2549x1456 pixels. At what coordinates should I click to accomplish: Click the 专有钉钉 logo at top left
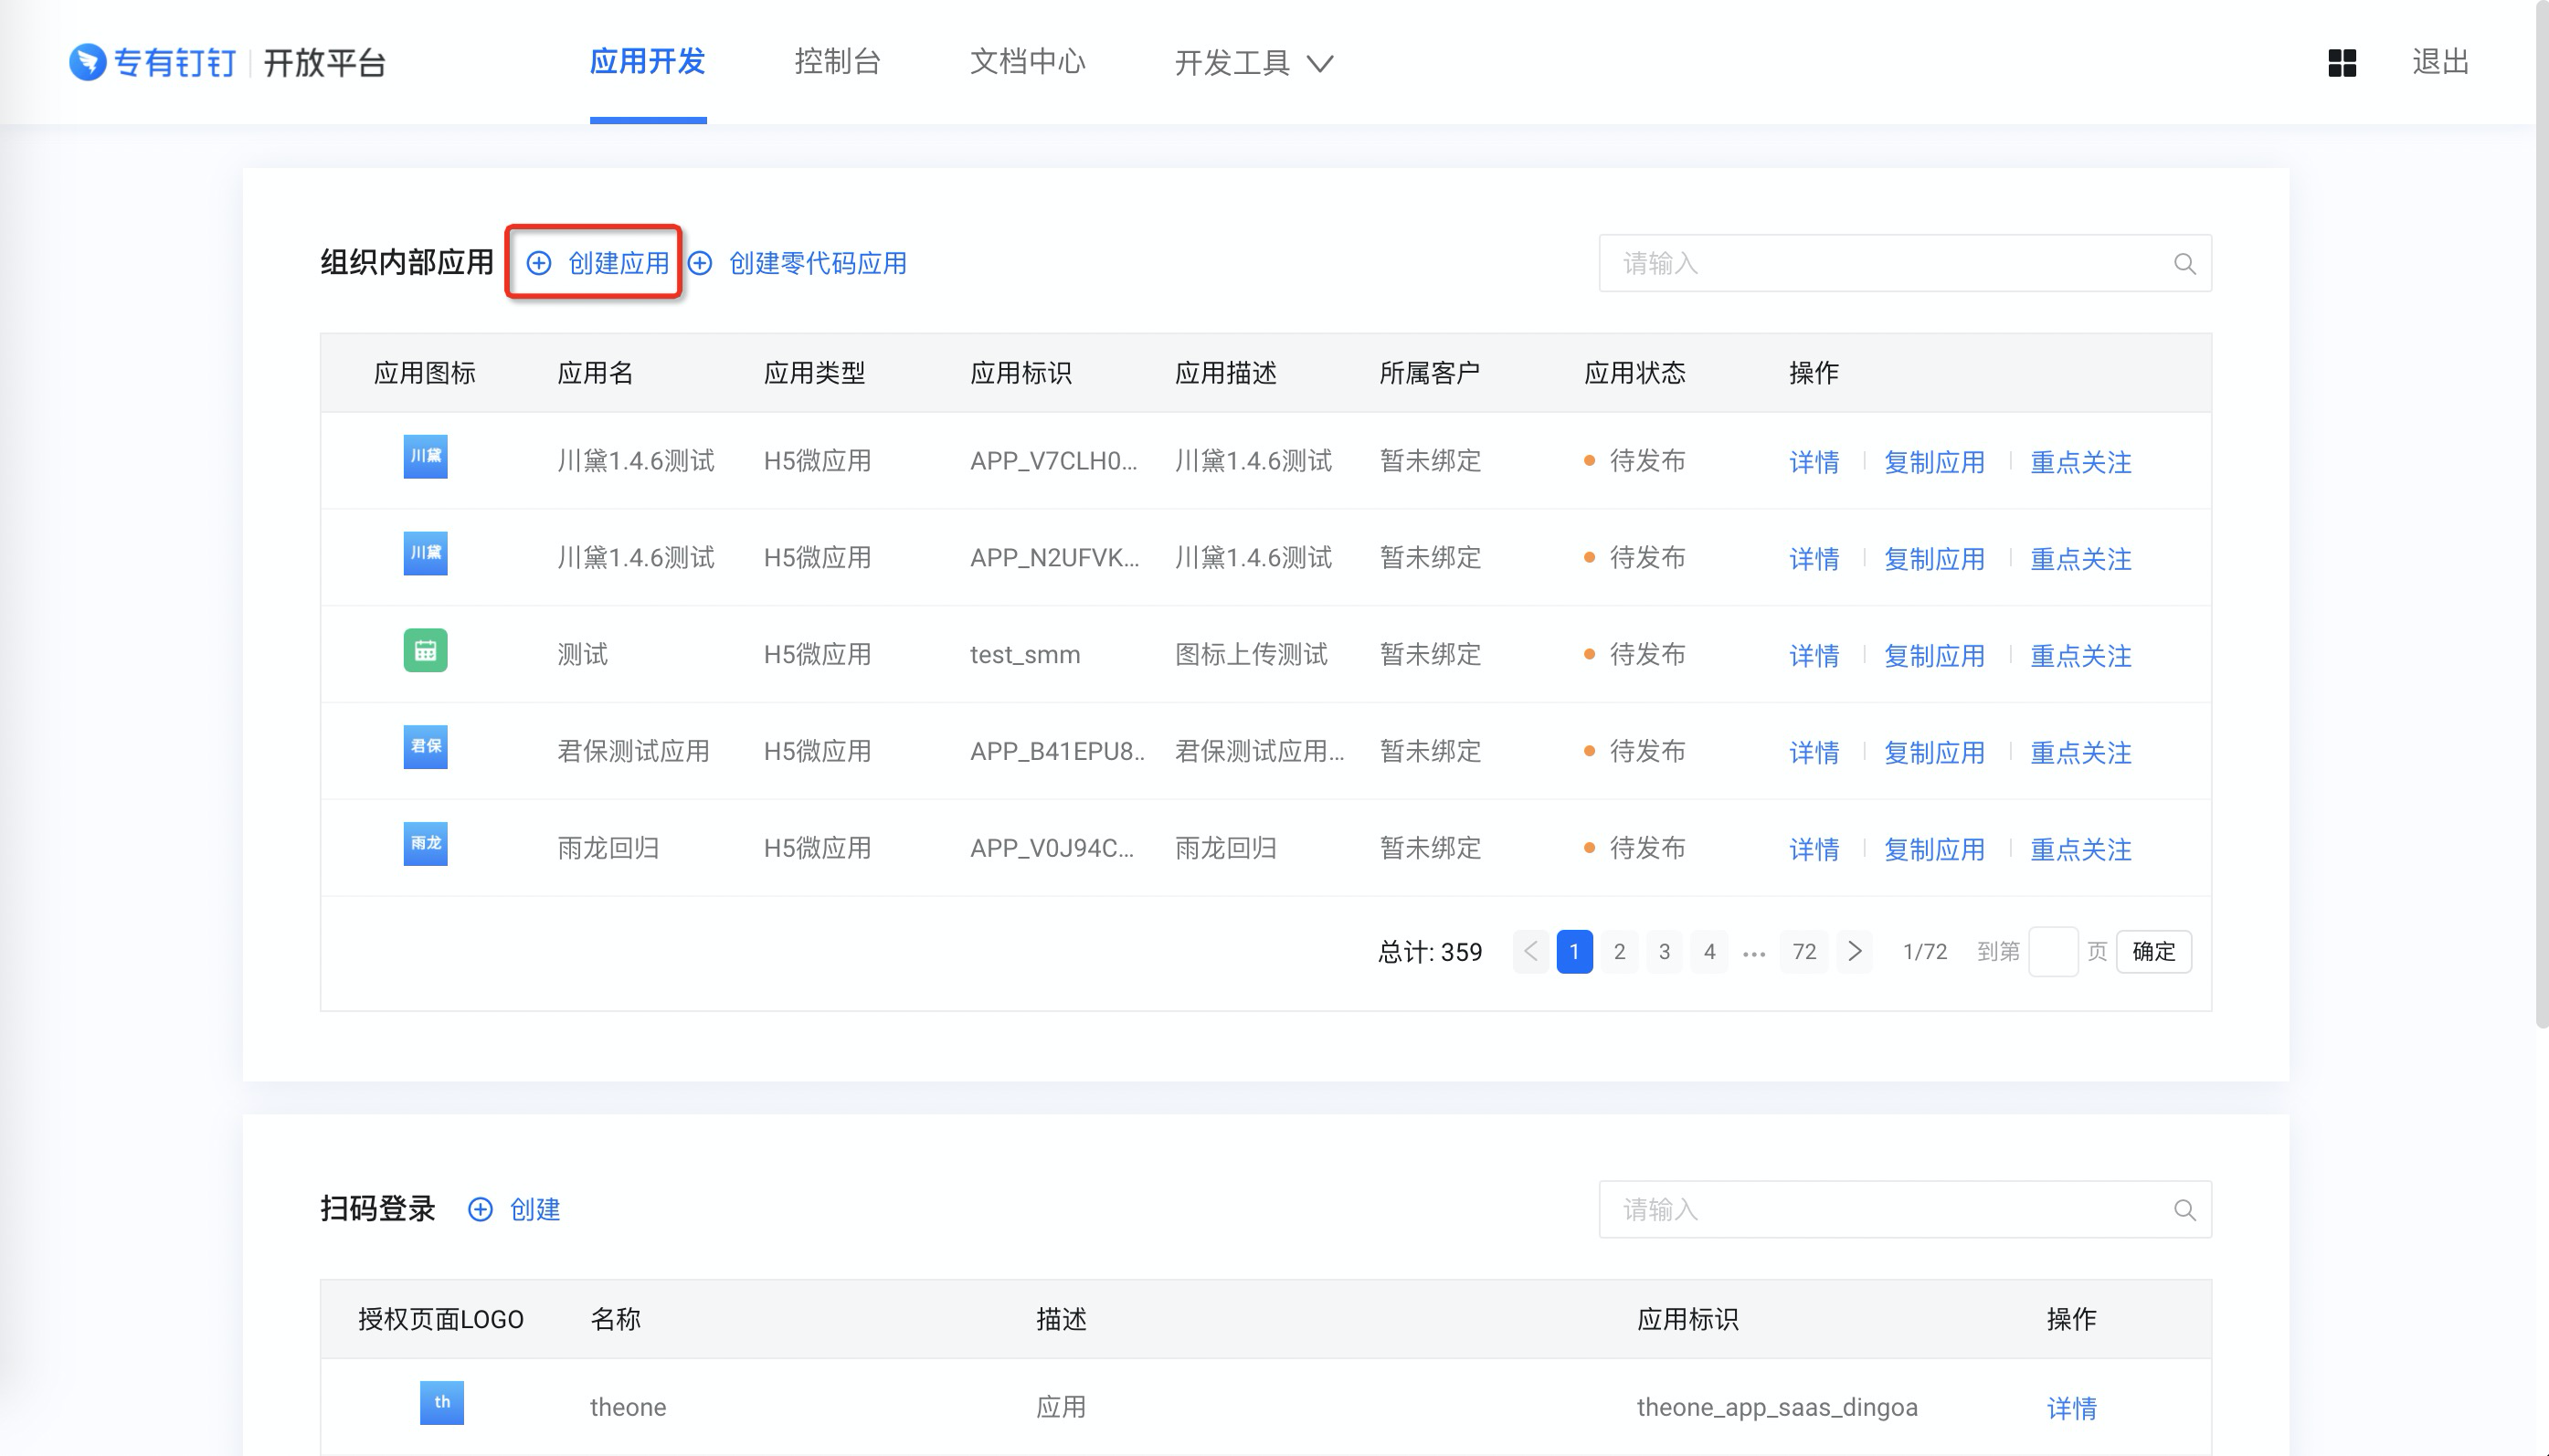(x=153, y=63)
